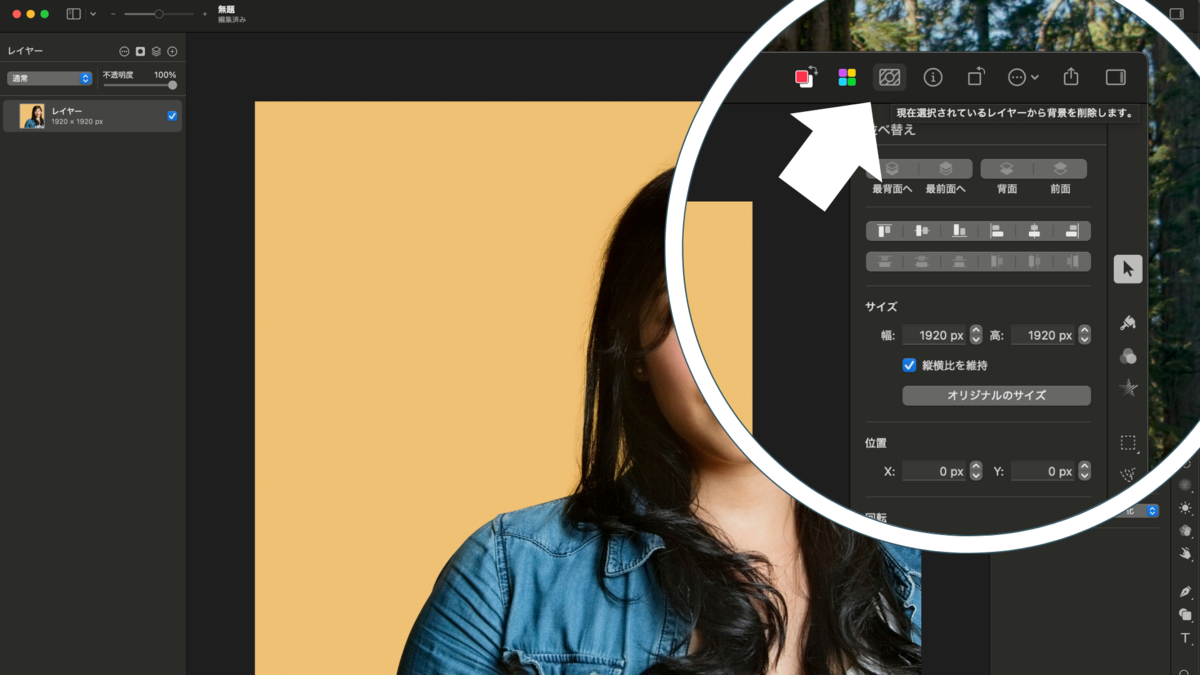Open the ellipsis more-options dropdown in toolbar
The image size is (1200, 675).
[1023, 77]
